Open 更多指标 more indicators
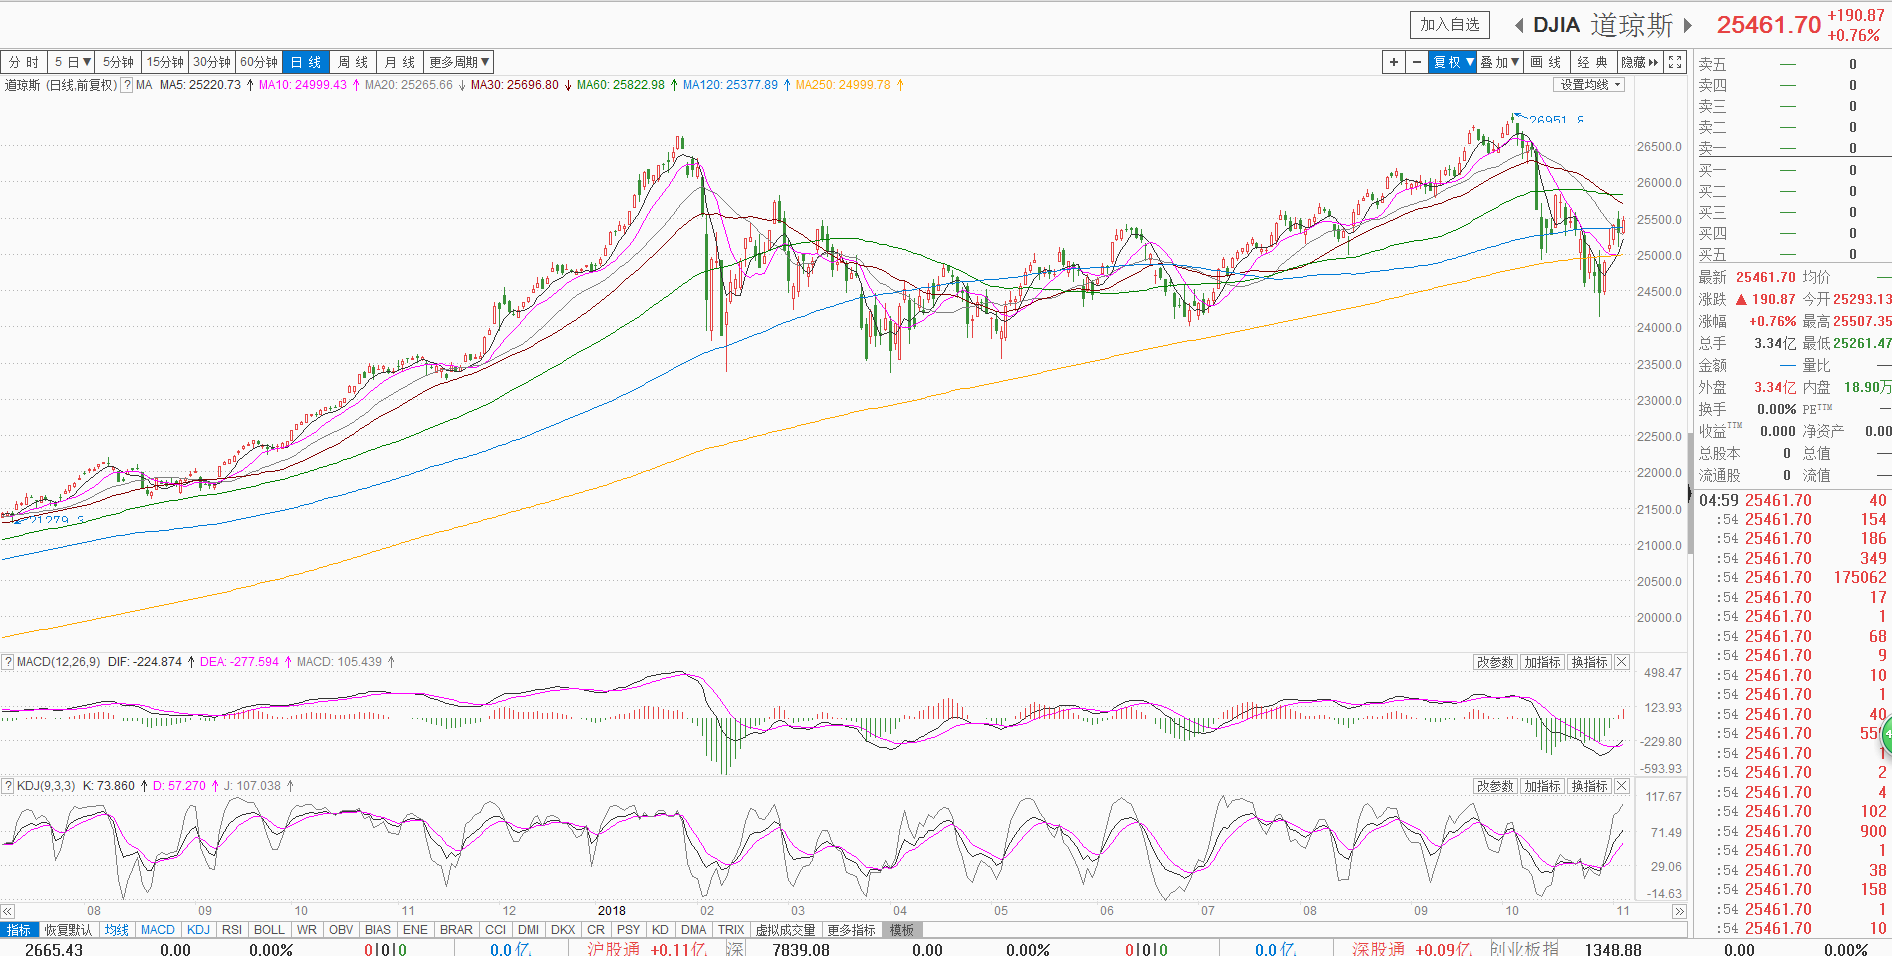The height and width of the screenshot is (956, 1892). click(x=851, y=930)
